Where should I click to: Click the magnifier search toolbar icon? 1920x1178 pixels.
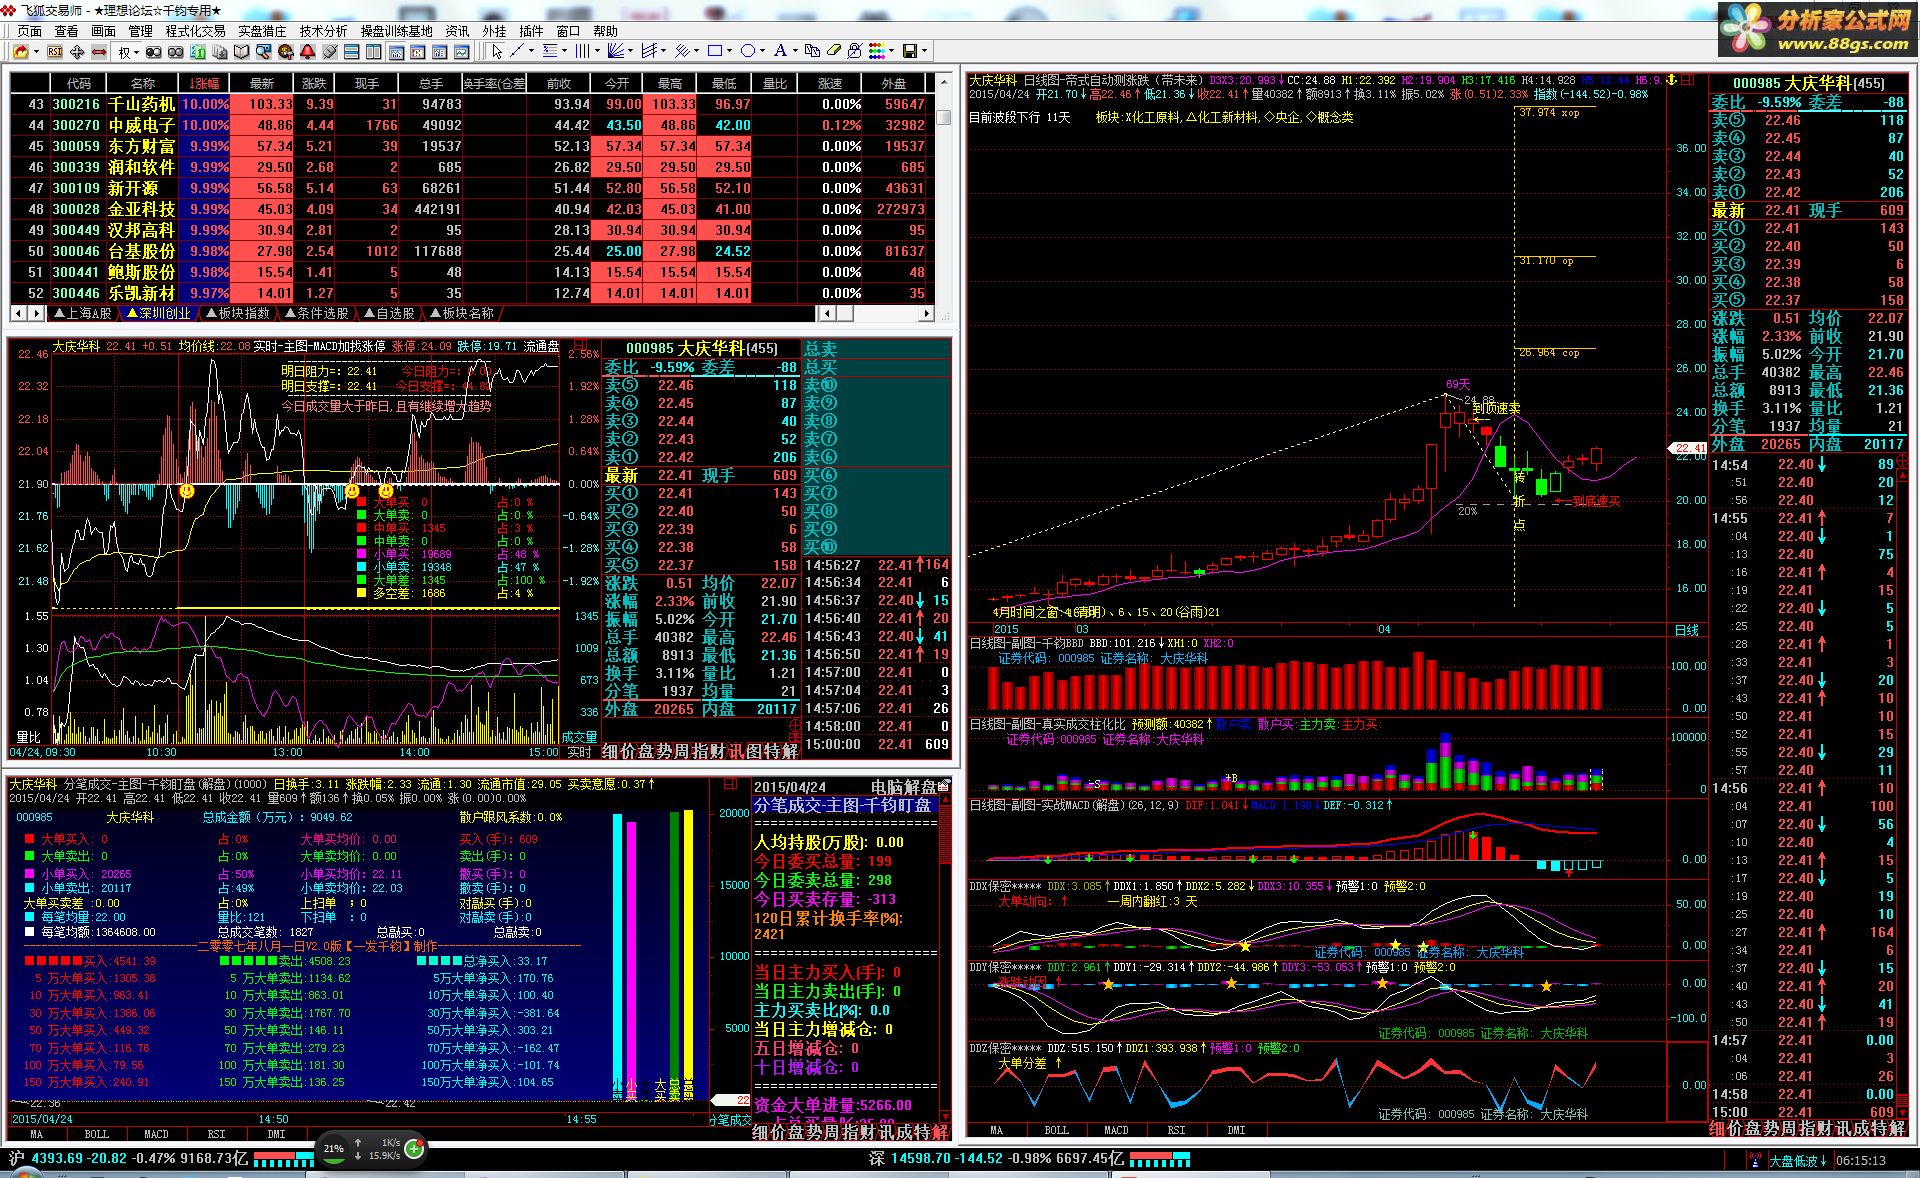point(264,52)
